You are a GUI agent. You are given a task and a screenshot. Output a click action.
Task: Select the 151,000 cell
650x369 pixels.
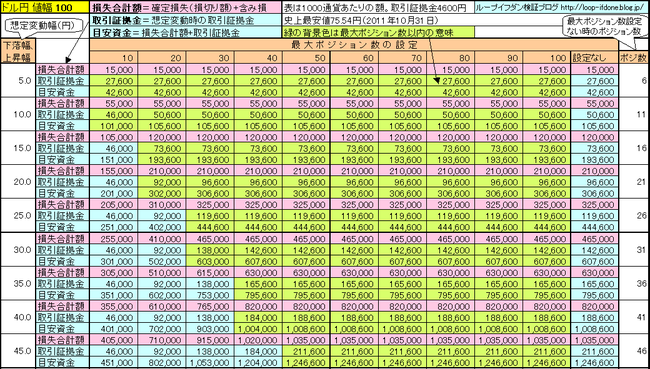click(114, 159)
